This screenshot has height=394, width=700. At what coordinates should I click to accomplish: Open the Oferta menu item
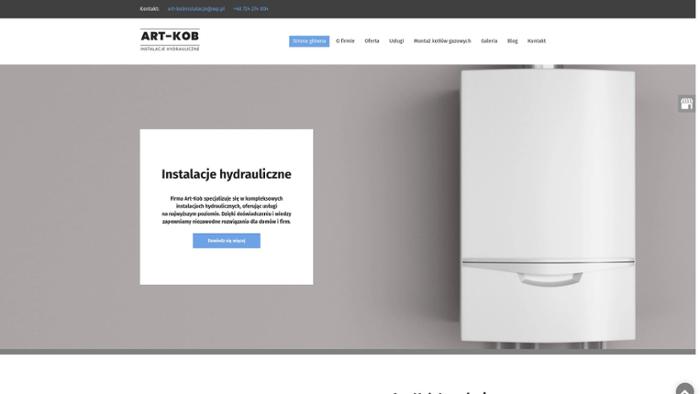coord(371,41)
